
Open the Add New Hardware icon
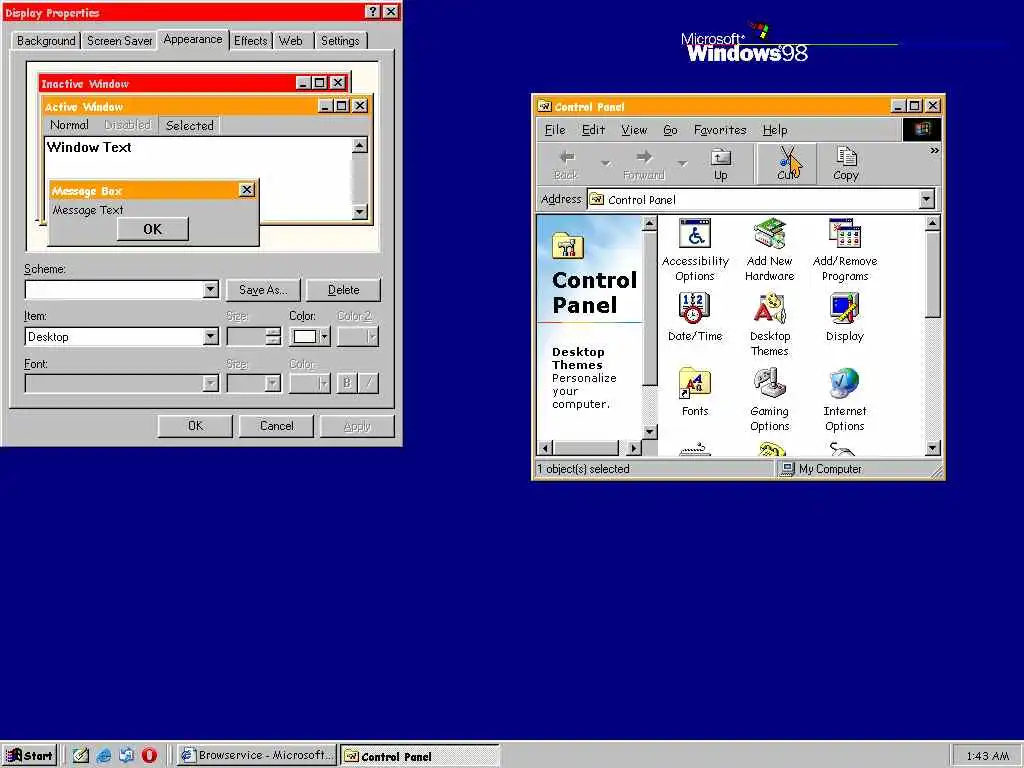coord(769,251)
